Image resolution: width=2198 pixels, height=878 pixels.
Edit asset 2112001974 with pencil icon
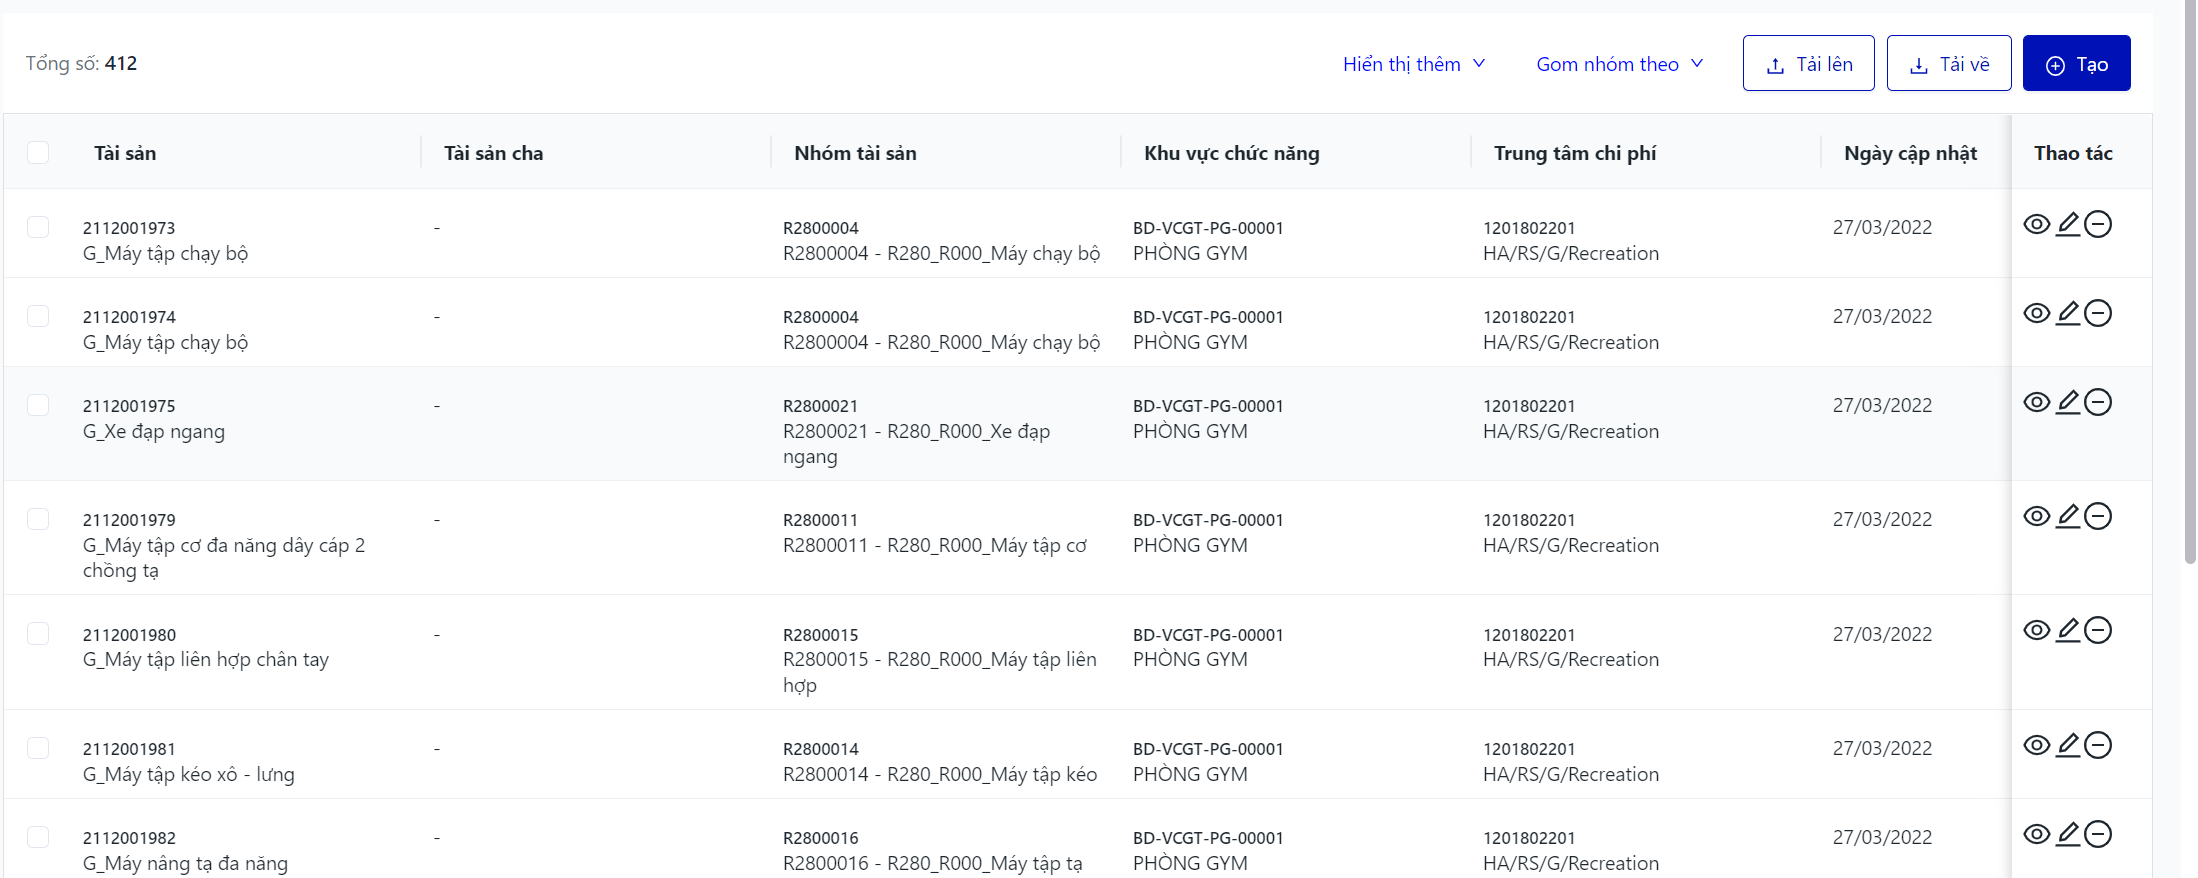point(2067,314)
